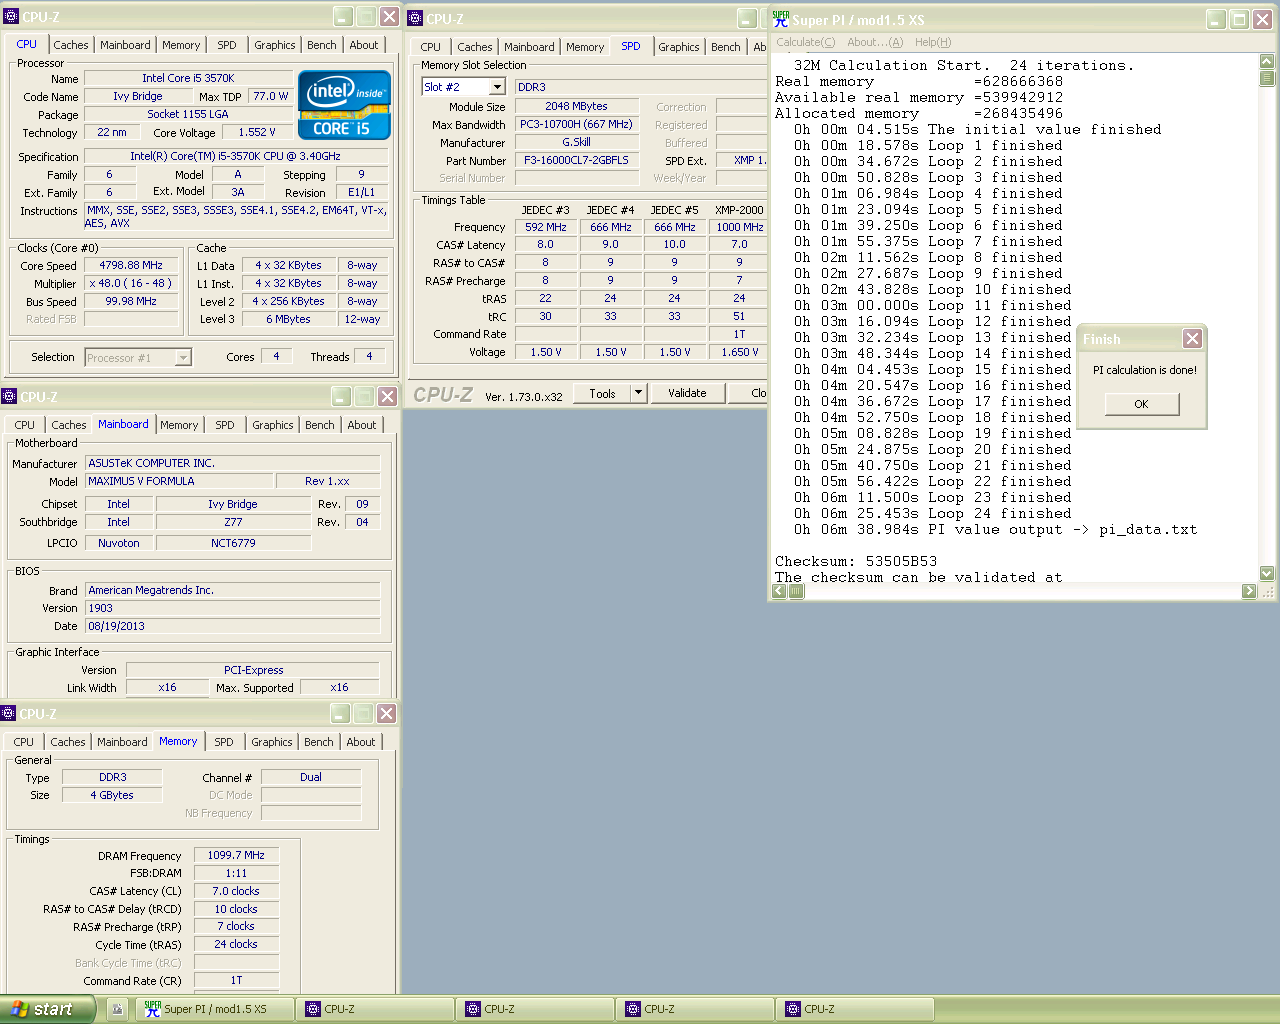Select Bench tab in top-left CPU-Z window
This screenshot has height=1024, width=1280.
pyautogui.click(x=322, y=45)
